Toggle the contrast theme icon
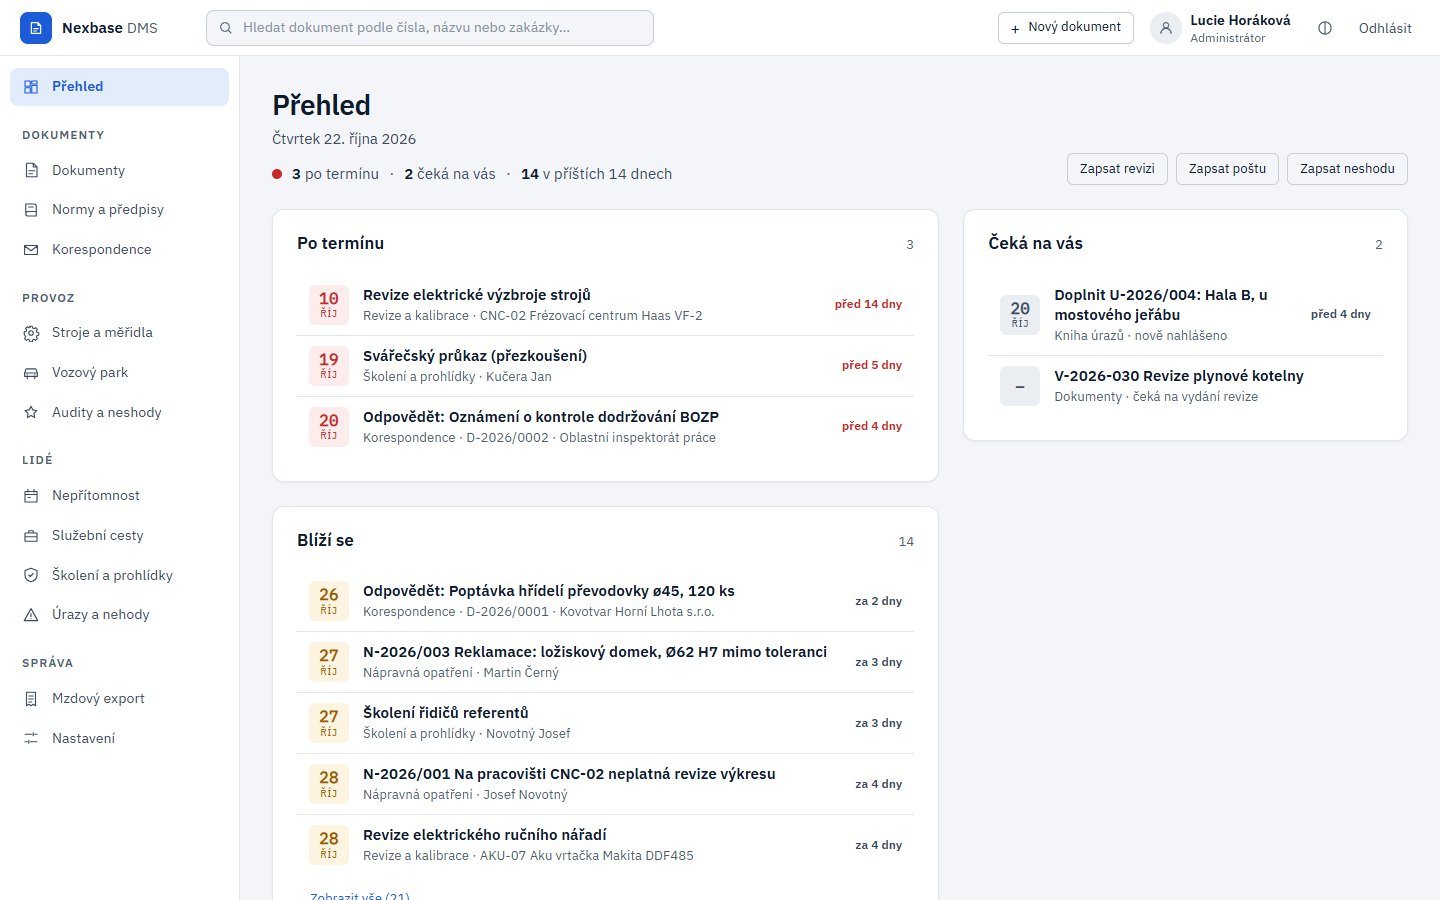Image resolution: width=1440 pixels, height=900 pixels. click(1325, 28)
